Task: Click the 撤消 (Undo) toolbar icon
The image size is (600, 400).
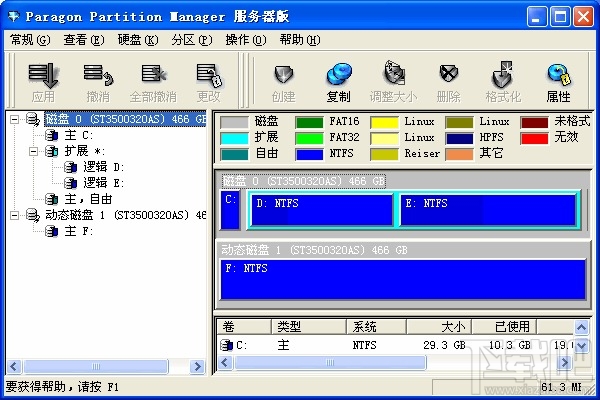Action: click(98, 75)
